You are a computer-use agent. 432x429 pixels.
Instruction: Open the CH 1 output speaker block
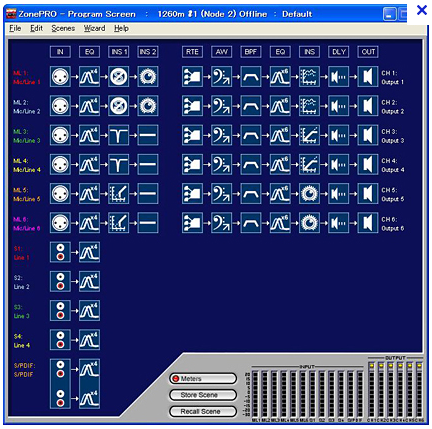click(x=368, y=77)
